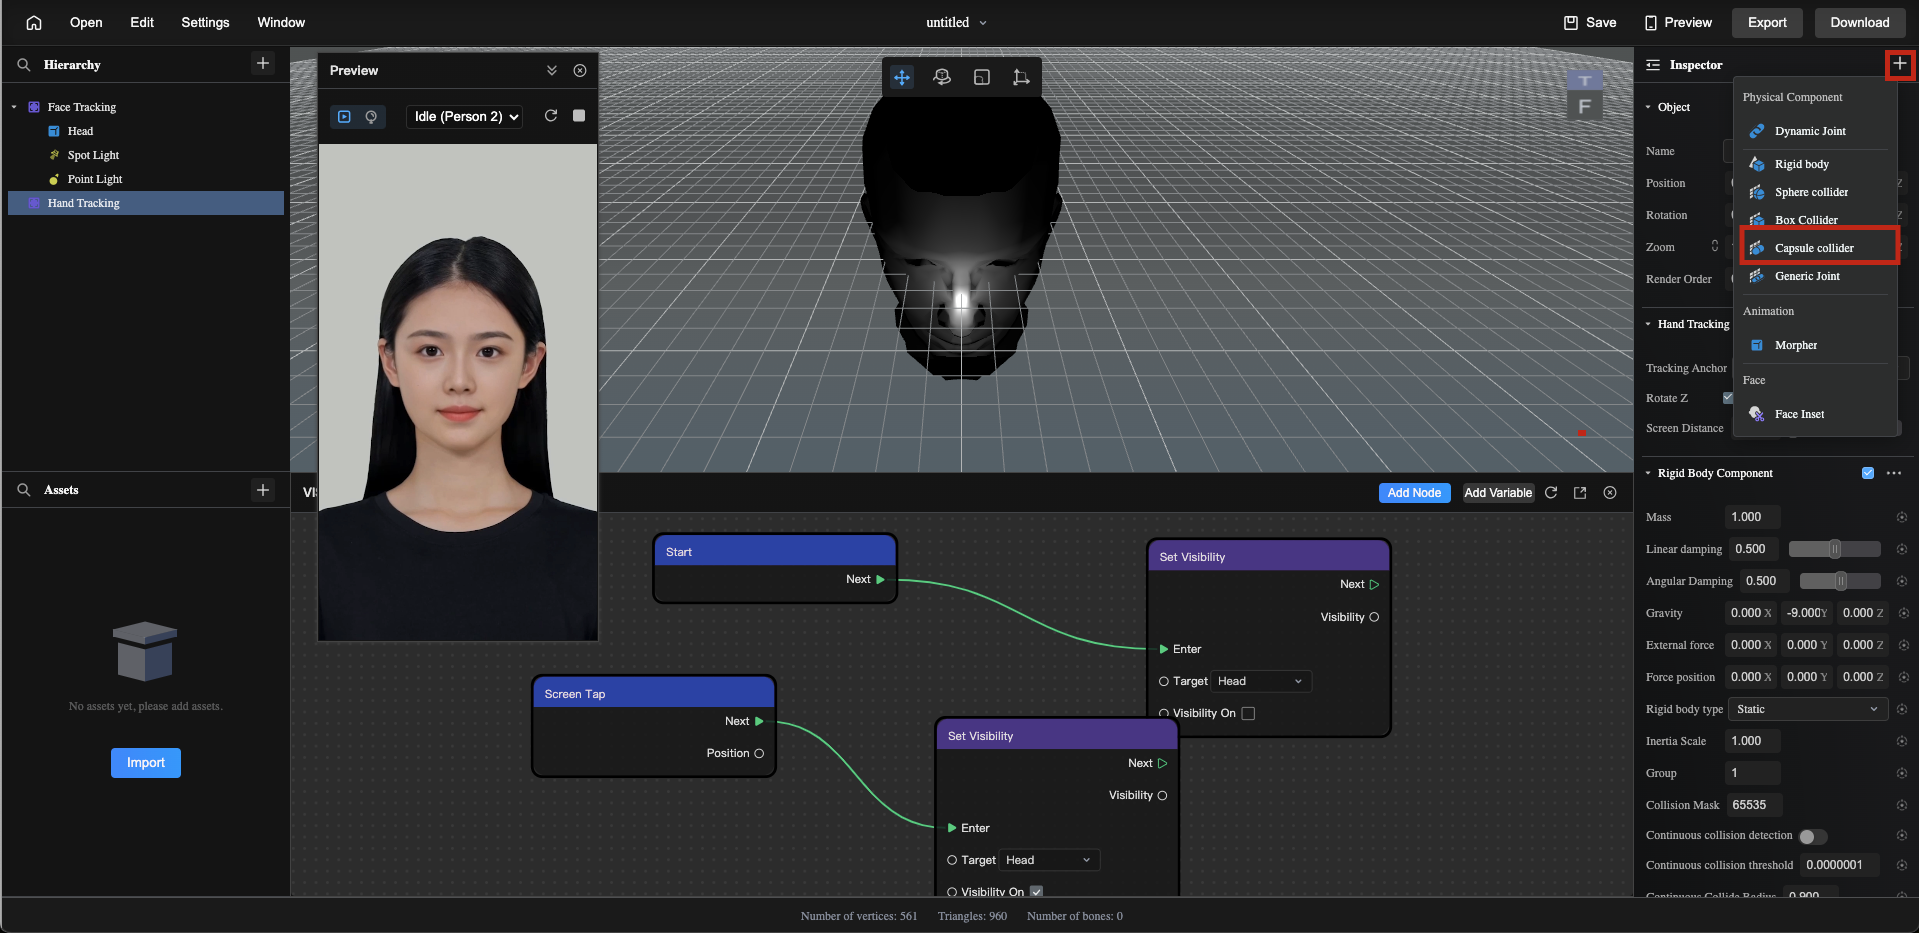
Task: Pop out the visual scripting panel
Action: click(1580, 492)
